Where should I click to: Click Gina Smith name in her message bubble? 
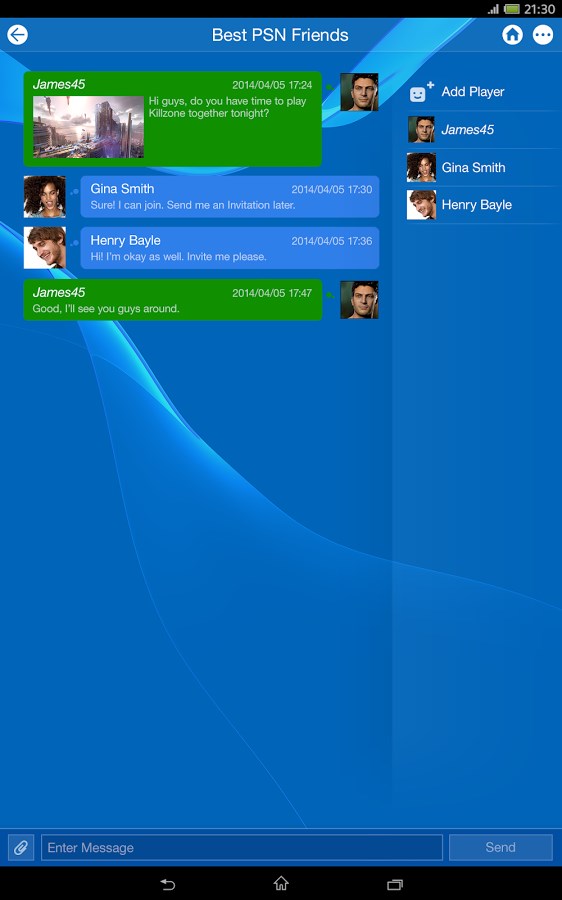[122, 189]
